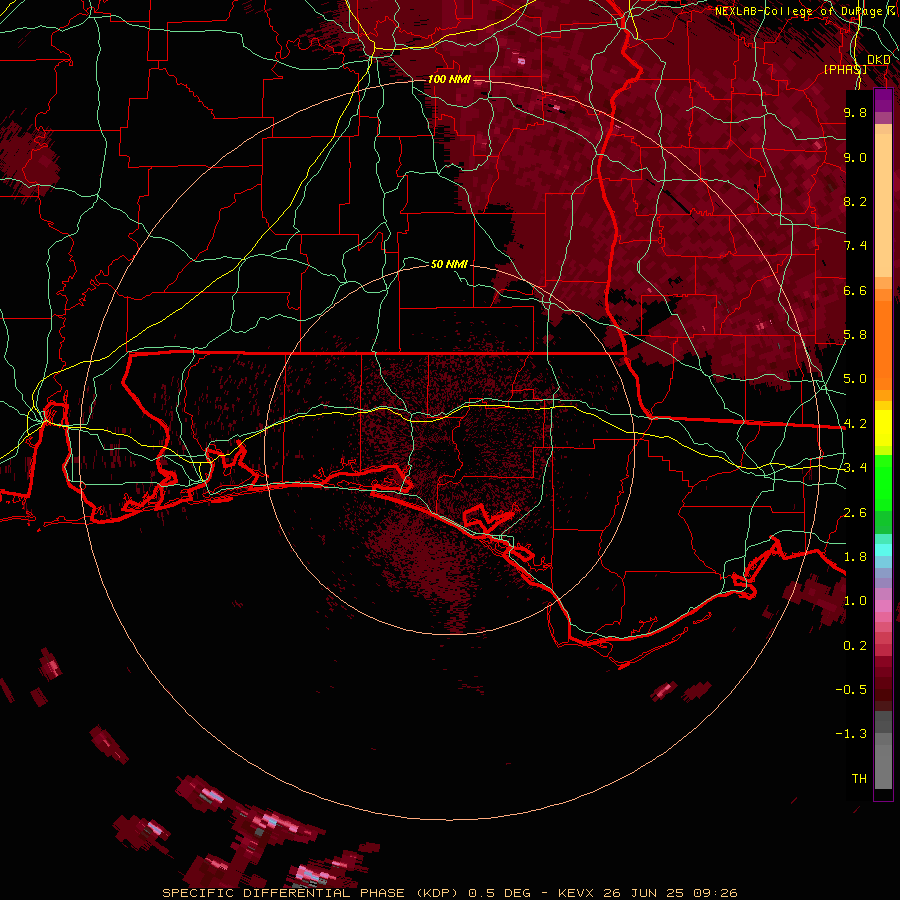Image resolution: width=900 pixels, height=900 pixels.
Task: Click the 50 NMI range ring label
Action: coord(449,264)
